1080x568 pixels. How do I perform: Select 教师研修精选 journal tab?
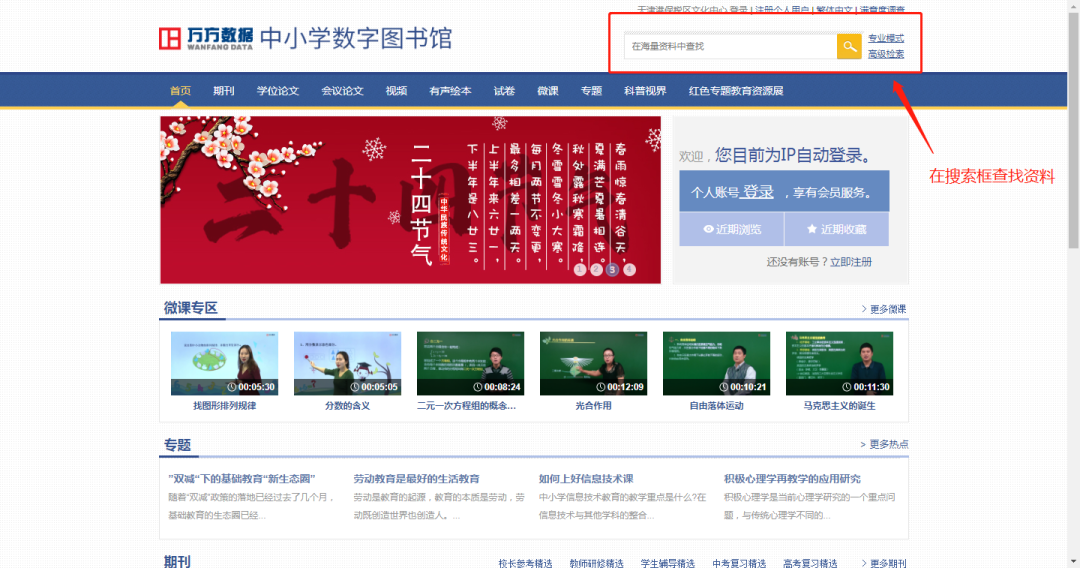click(596, 563)
